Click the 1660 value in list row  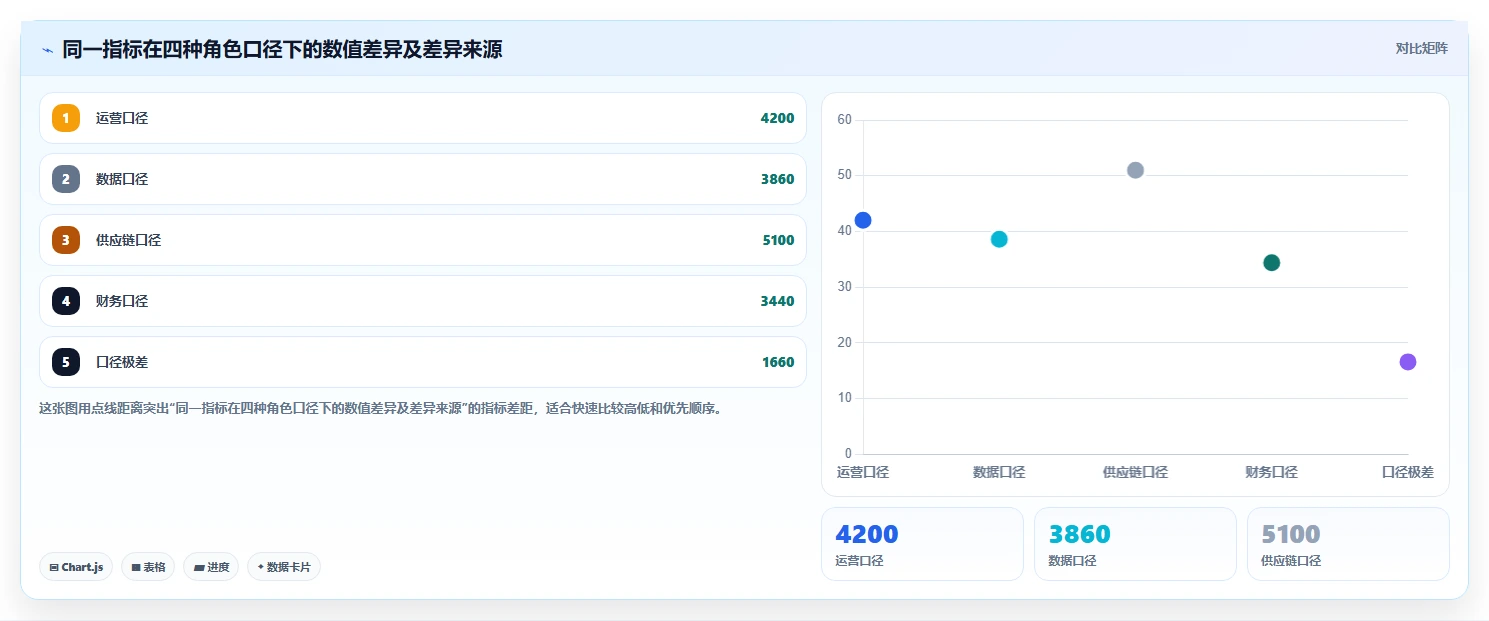coord(777,362)
